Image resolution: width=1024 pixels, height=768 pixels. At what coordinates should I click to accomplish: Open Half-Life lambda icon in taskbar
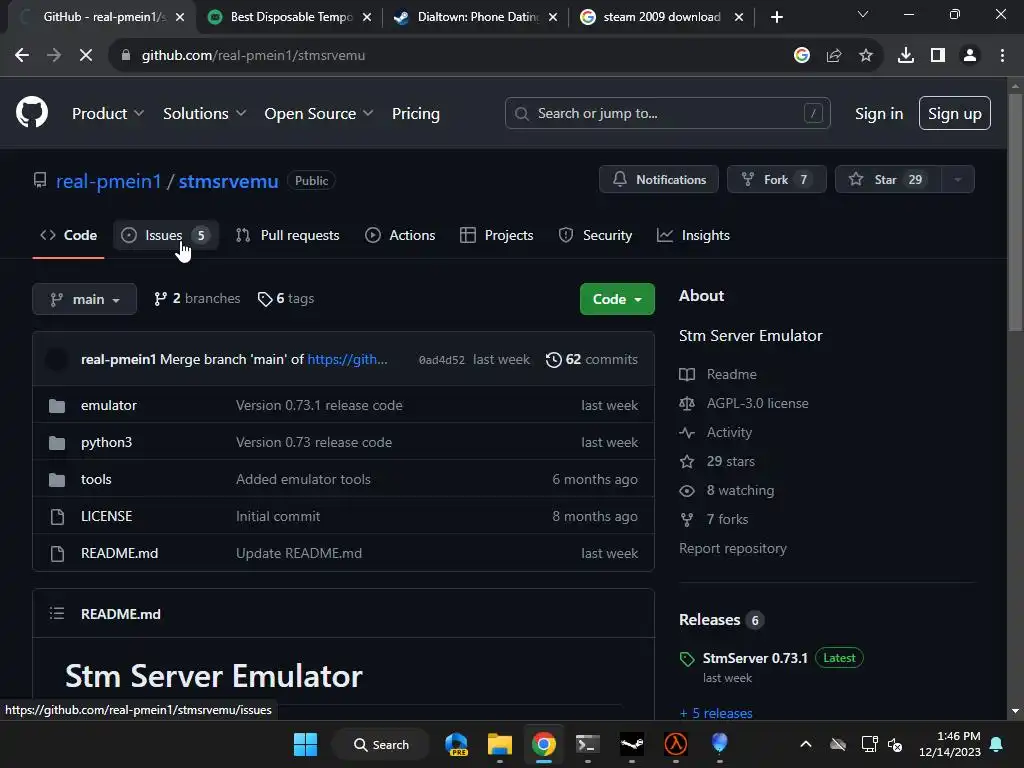[x=675, y=744]
